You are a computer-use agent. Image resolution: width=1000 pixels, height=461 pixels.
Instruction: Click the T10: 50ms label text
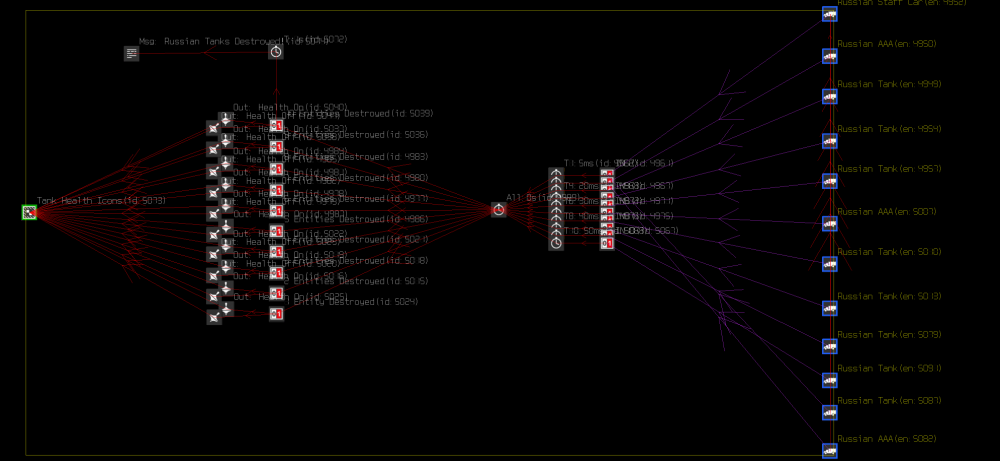(x=582, y=231)
